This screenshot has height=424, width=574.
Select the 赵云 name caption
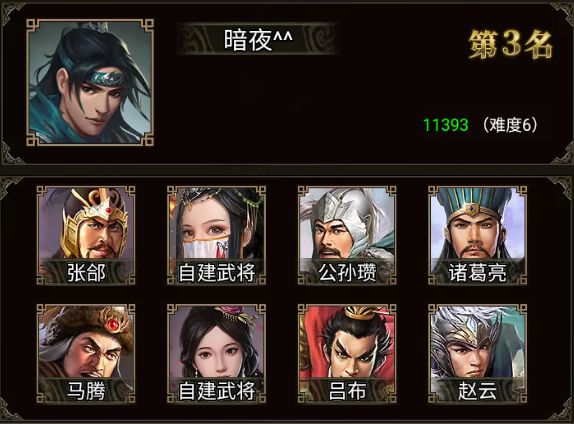[477, 391]
